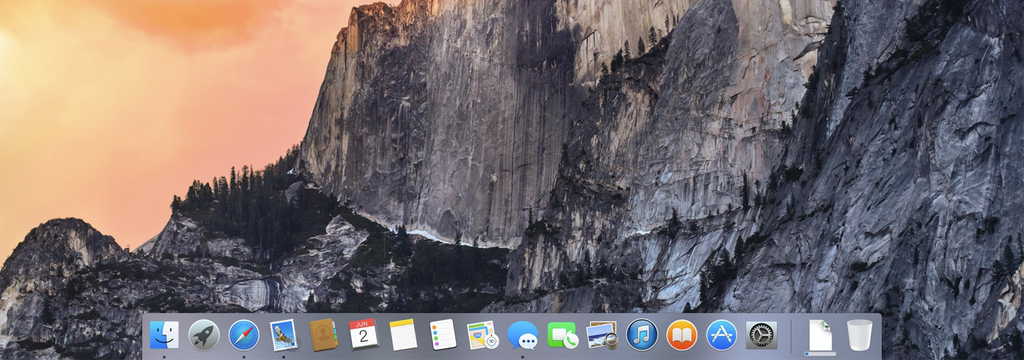The width and height of the screenshot is (1024, 360).
Task: Open Finder from the Dock
Action: click(164, 335)
